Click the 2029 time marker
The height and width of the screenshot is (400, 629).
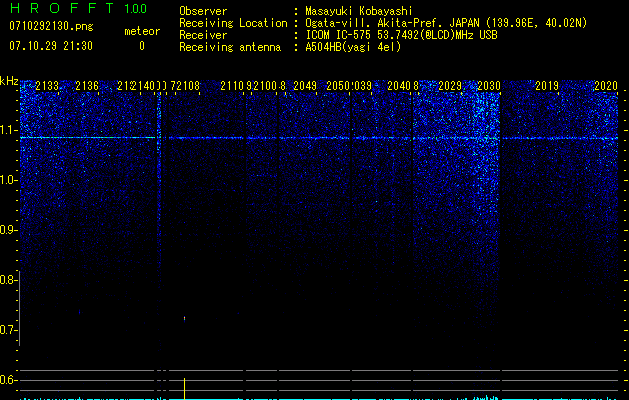pos(450,86)
